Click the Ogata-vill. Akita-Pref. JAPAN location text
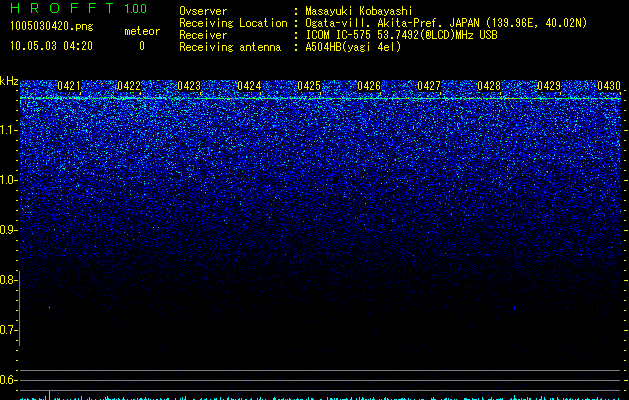 [x=446, y=23]
